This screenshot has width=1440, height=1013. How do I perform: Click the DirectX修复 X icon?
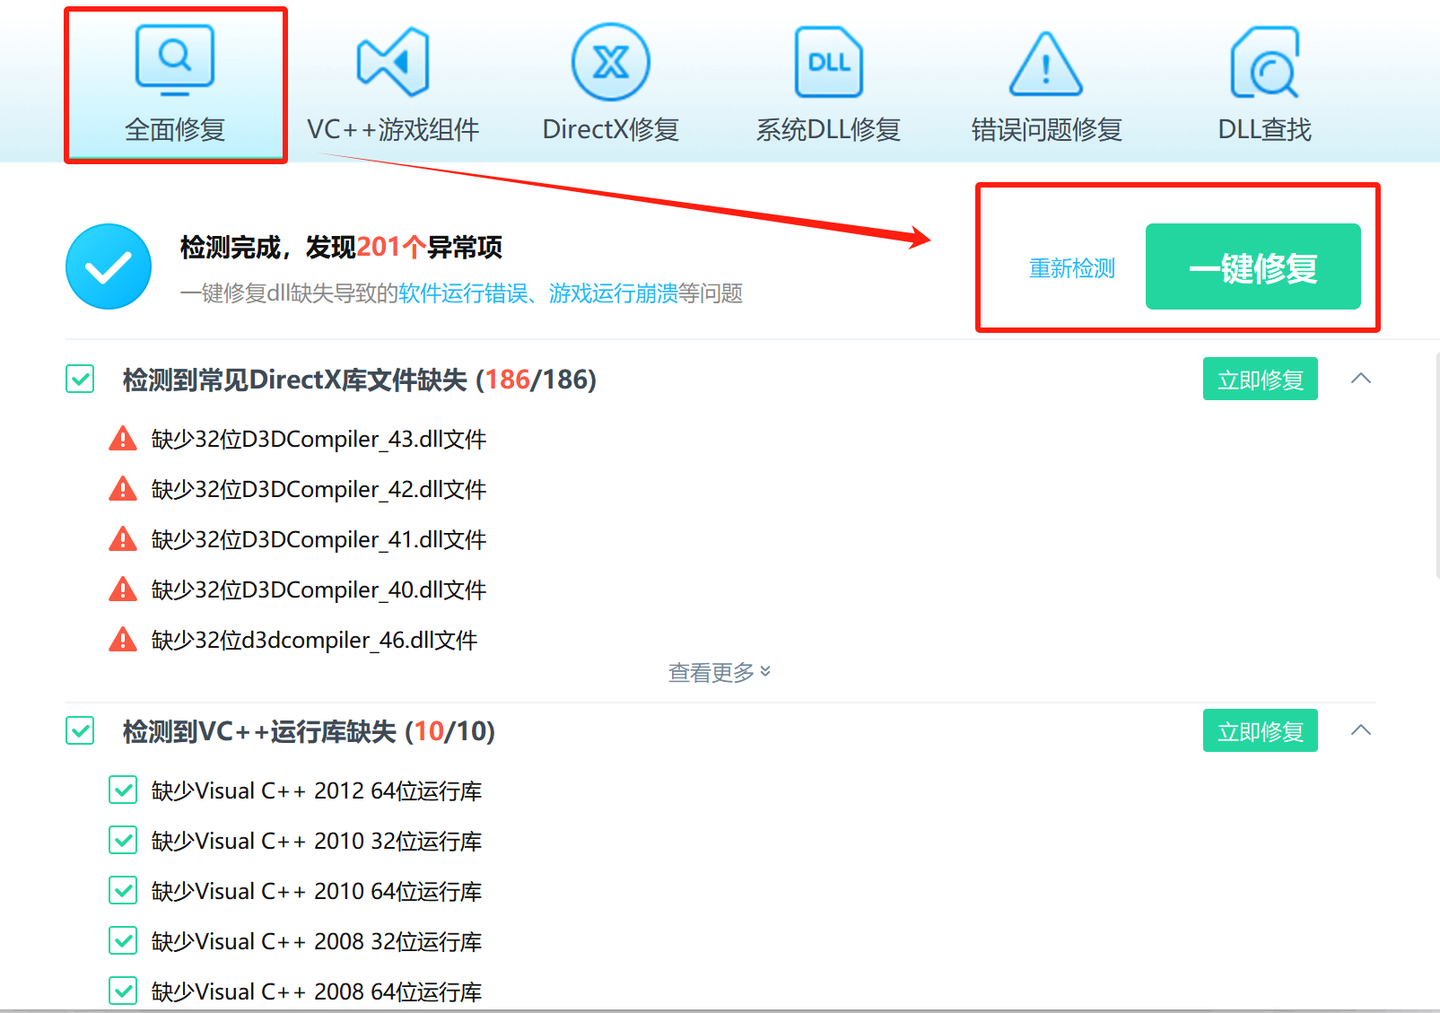611,62
